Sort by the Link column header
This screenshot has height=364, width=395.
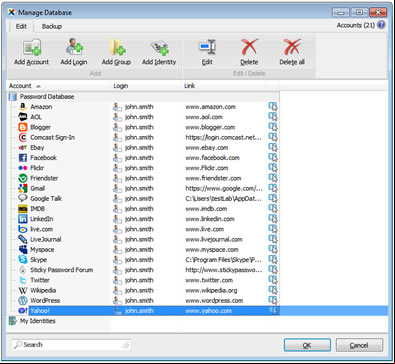point(224,86)
